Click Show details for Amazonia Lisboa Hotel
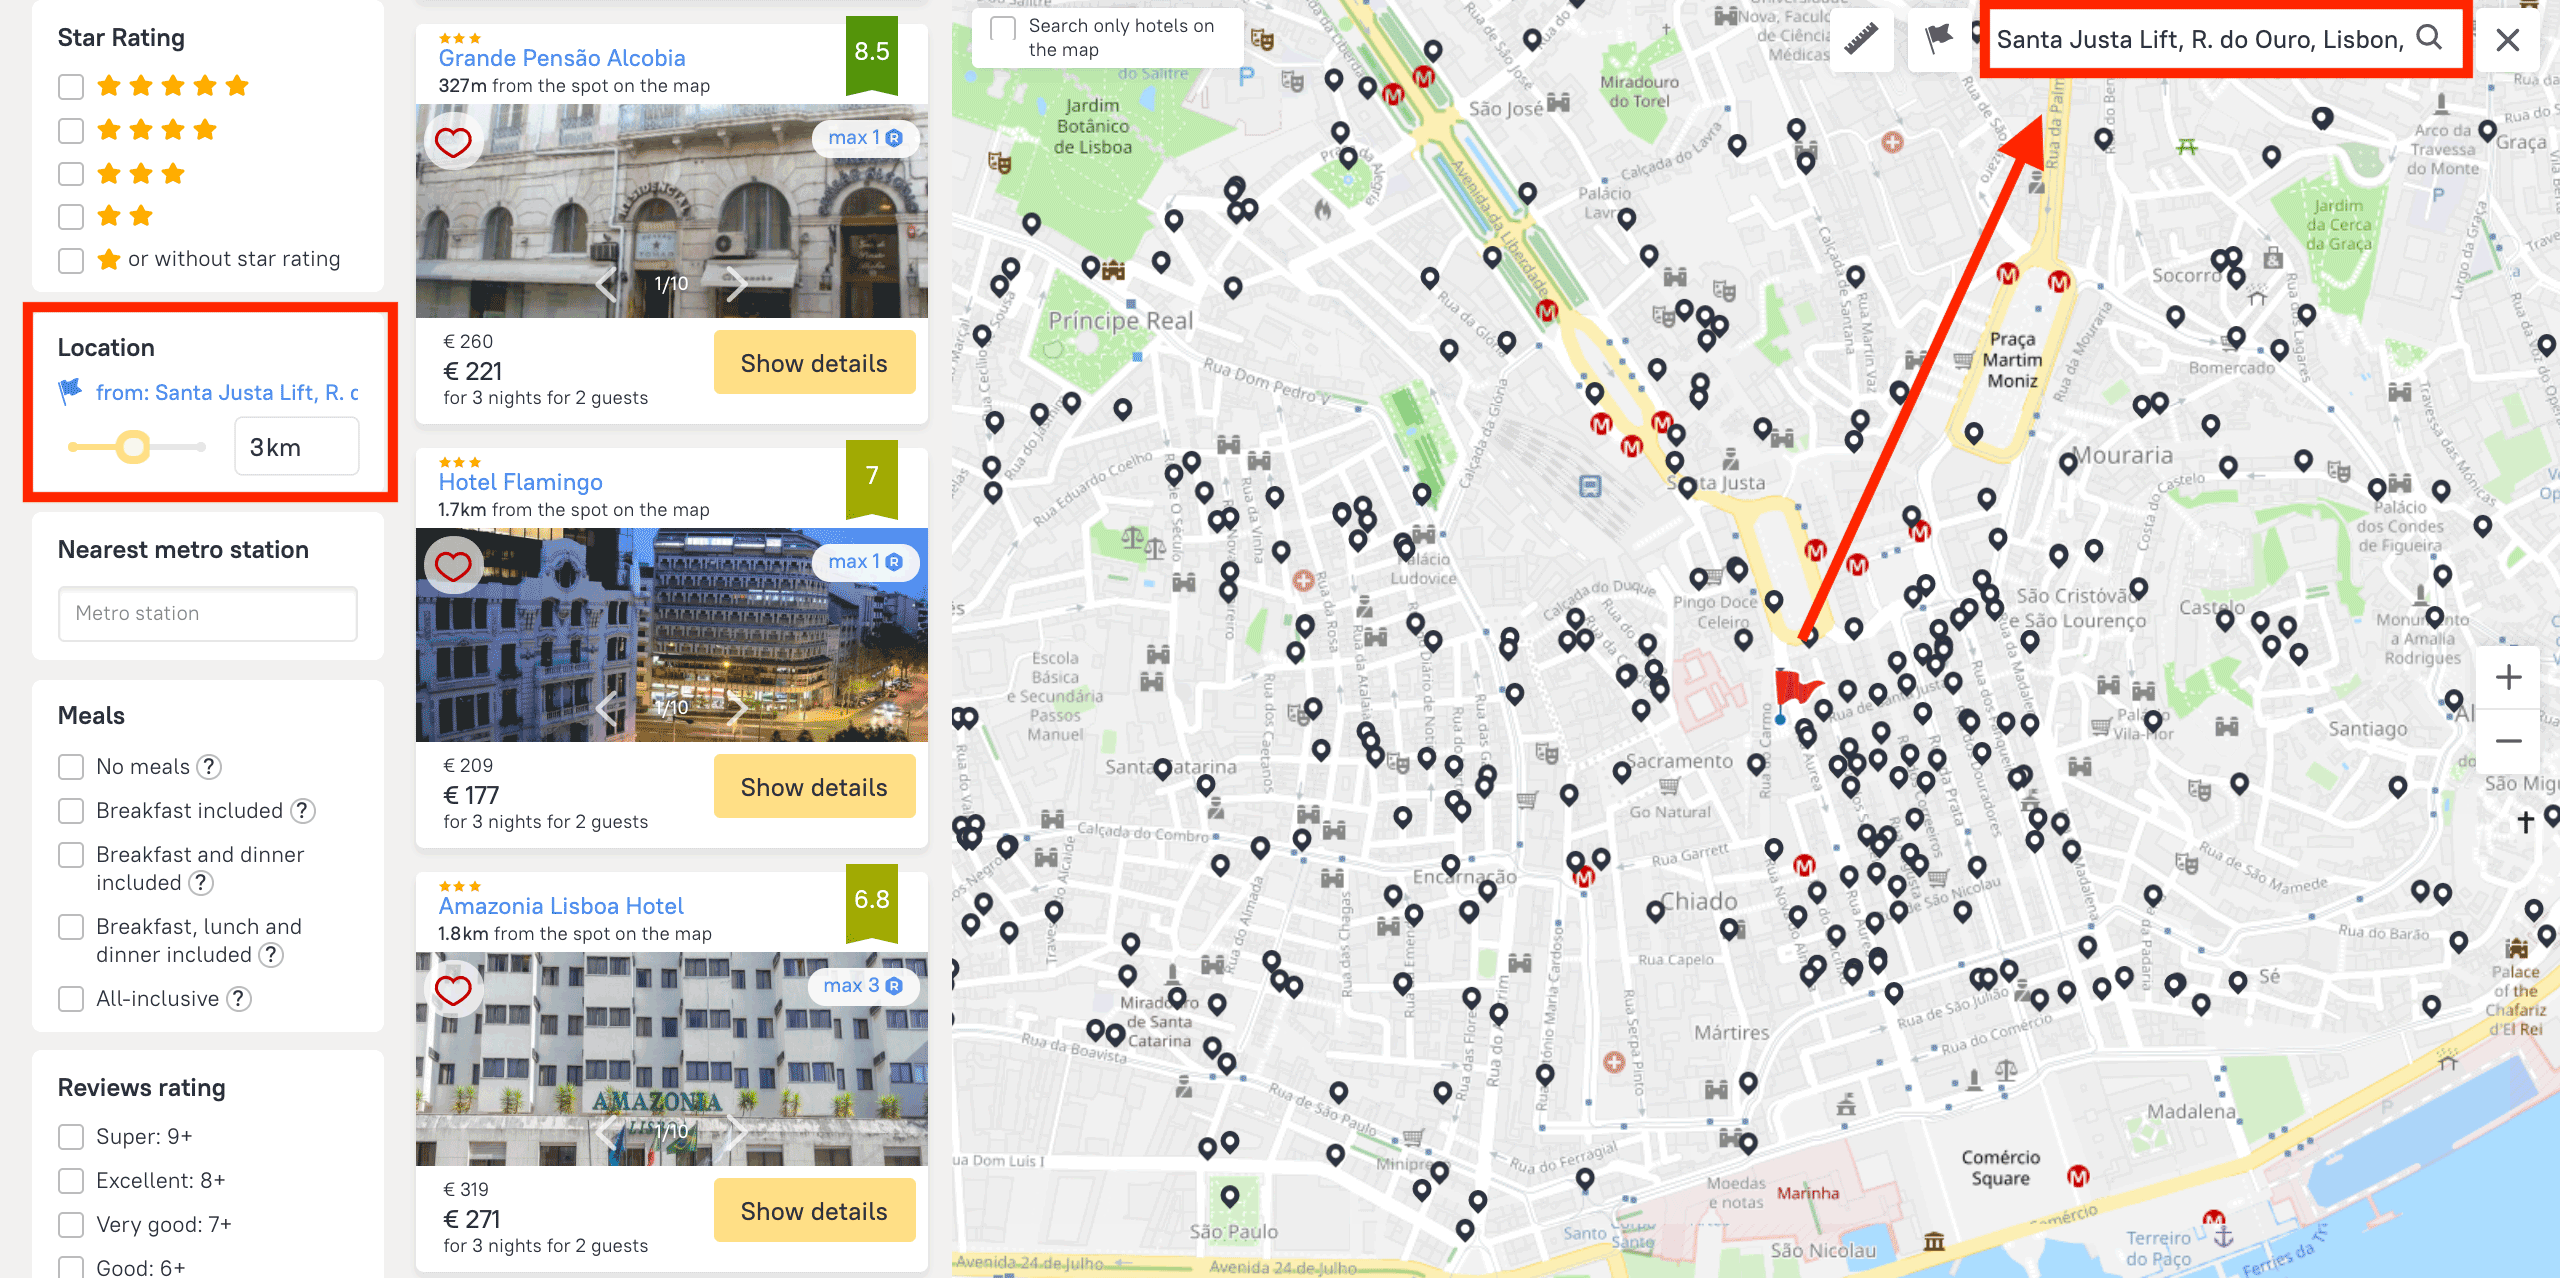This screenshot has height=1278, width=2560. pyautogui.click(x=814, y=1211)
